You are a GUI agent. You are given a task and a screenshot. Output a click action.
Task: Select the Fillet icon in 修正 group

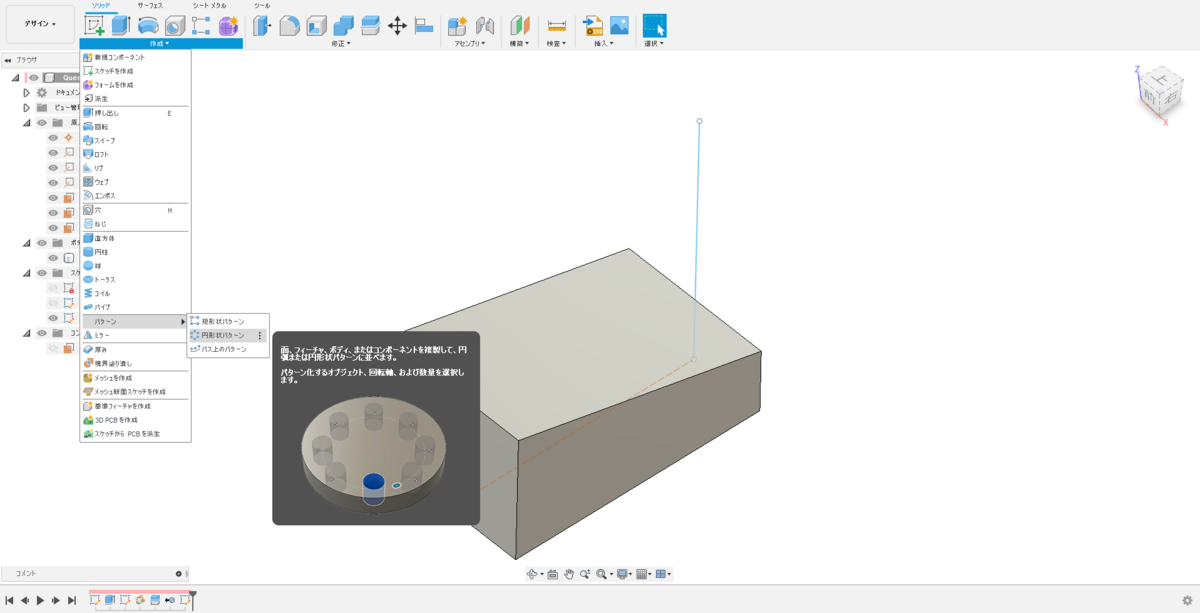[x=290, y=26]
